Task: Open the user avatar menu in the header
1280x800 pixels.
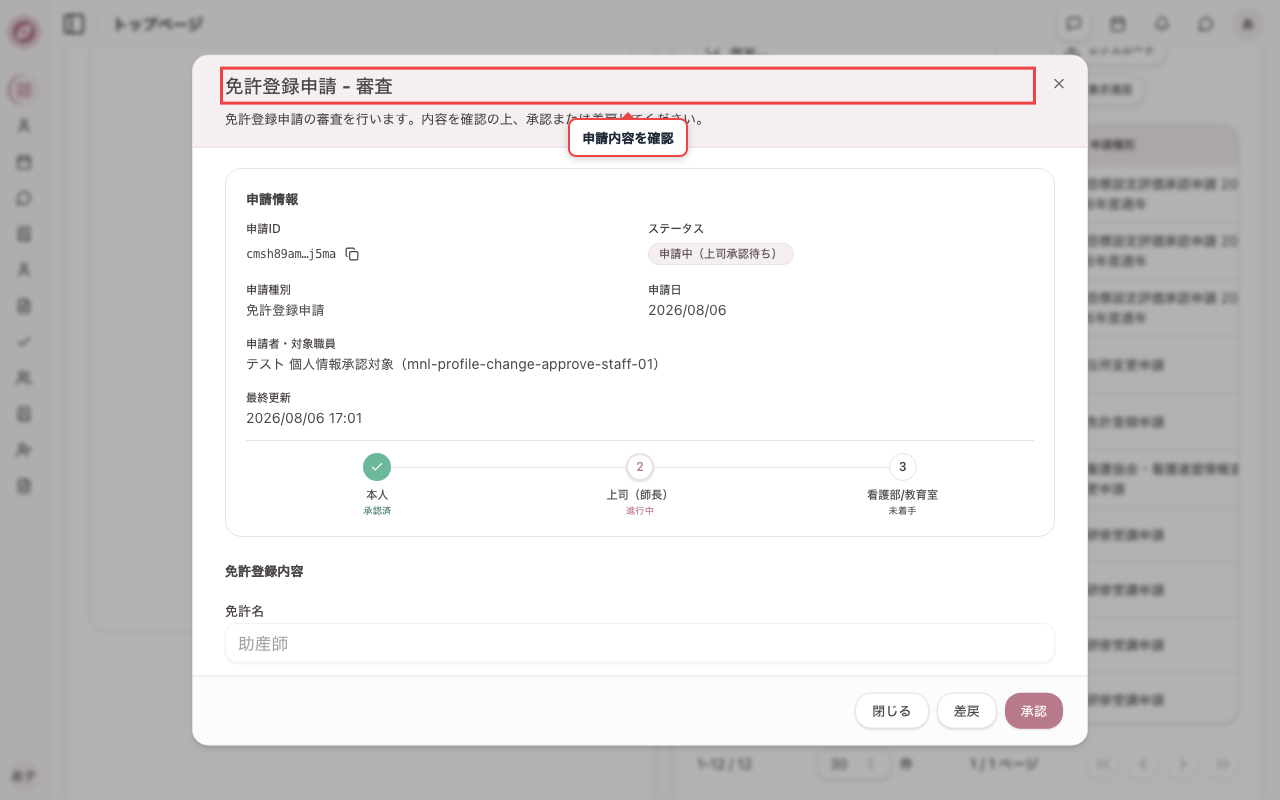Action: pyautogui.click(x=1248, y=24)
